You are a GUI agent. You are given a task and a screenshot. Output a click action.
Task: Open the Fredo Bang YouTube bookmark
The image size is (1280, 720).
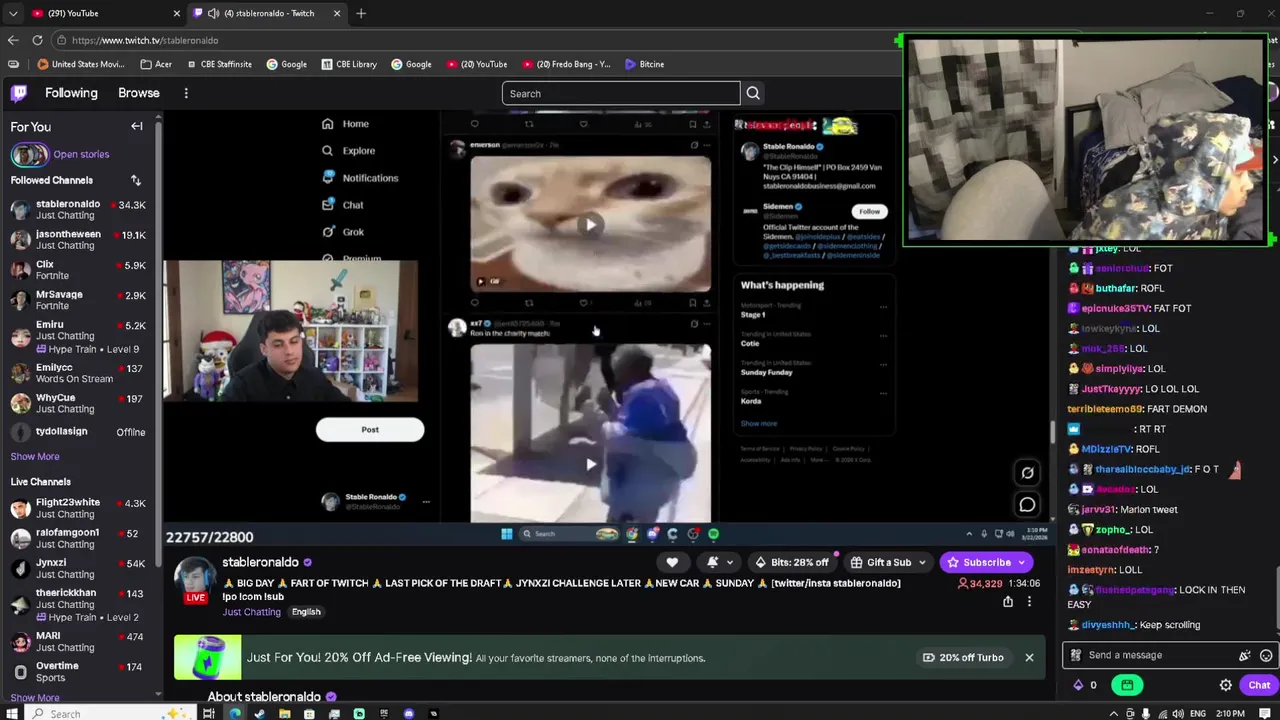566,64
